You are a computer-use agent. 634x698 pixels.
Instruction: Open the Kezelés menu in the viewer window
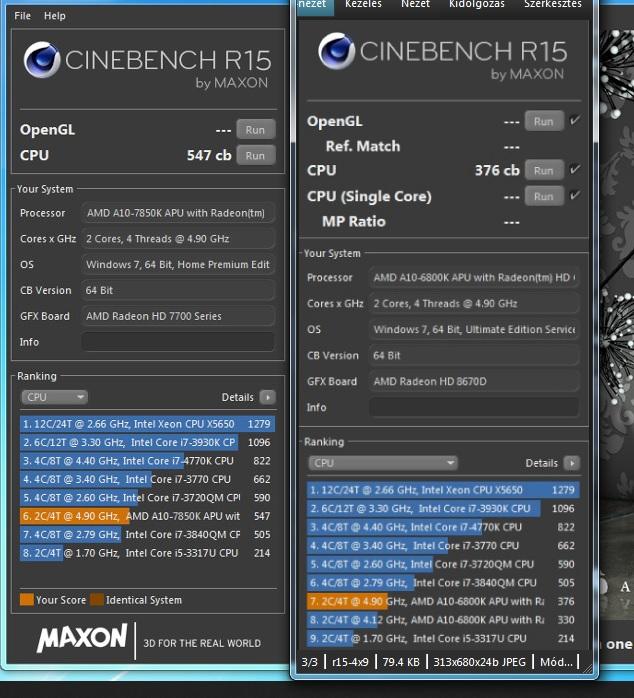[x=363, y=4]
